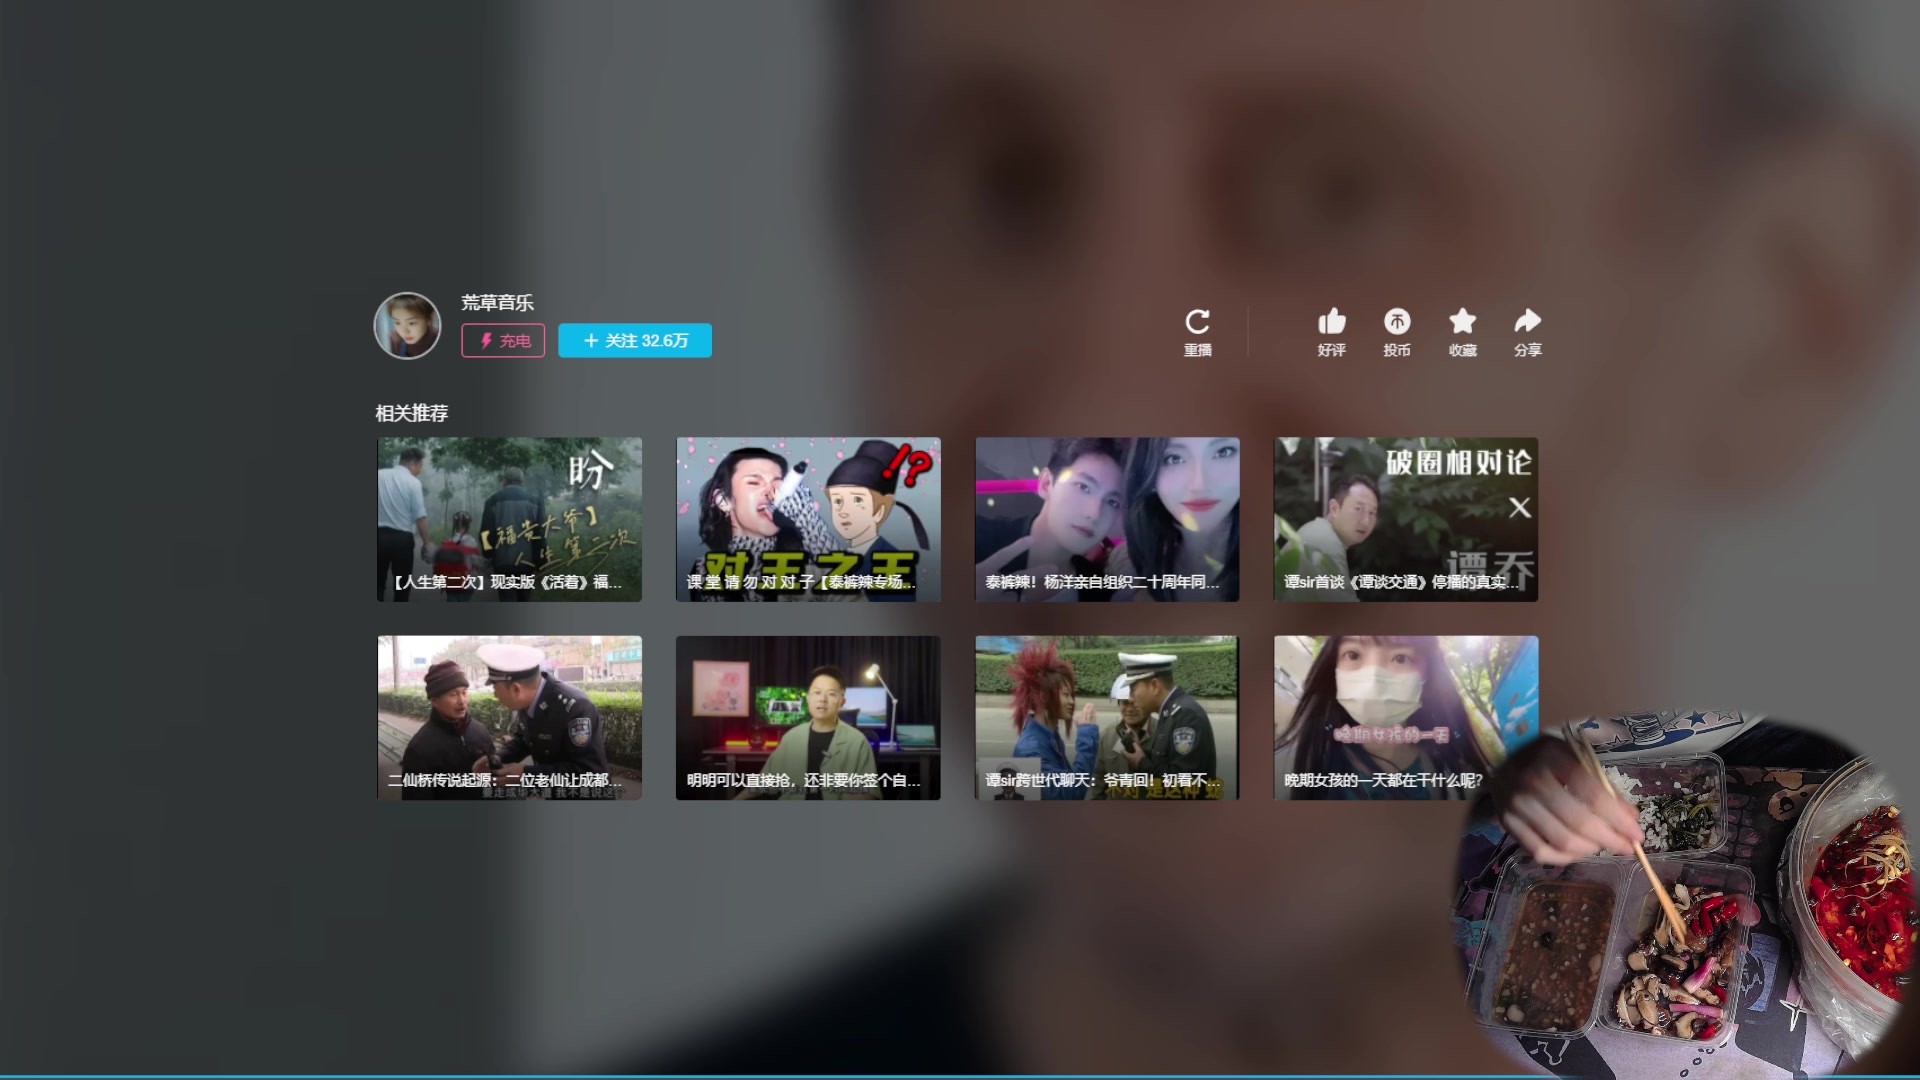1920x1080 pixels.
Task: Open the 谭sir跨世代聊天 video thumbnail
Action: tap(1107, 717)
